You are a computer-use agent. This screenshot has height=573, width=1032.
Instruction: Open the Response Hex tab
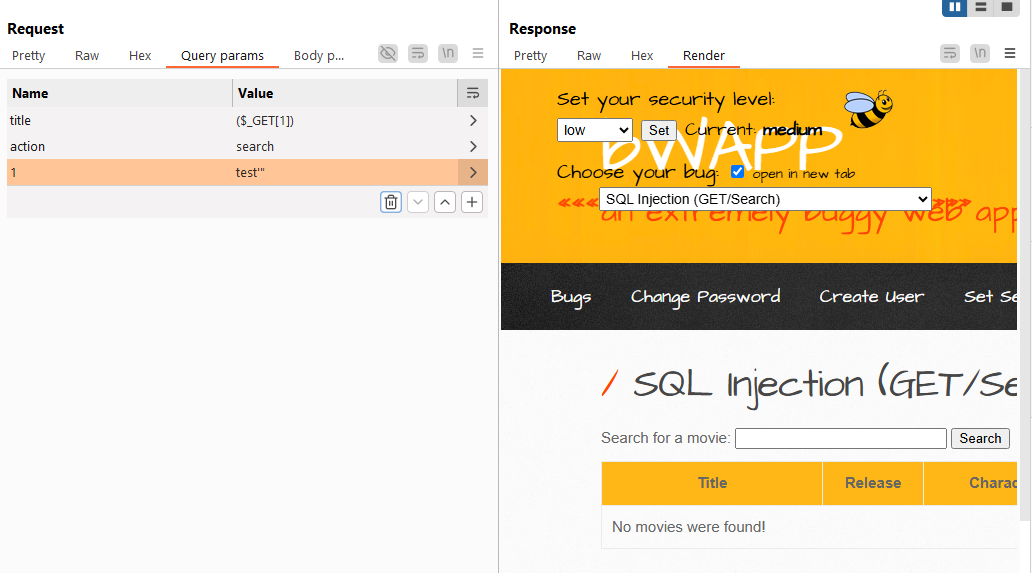click(x=642, y=56)
